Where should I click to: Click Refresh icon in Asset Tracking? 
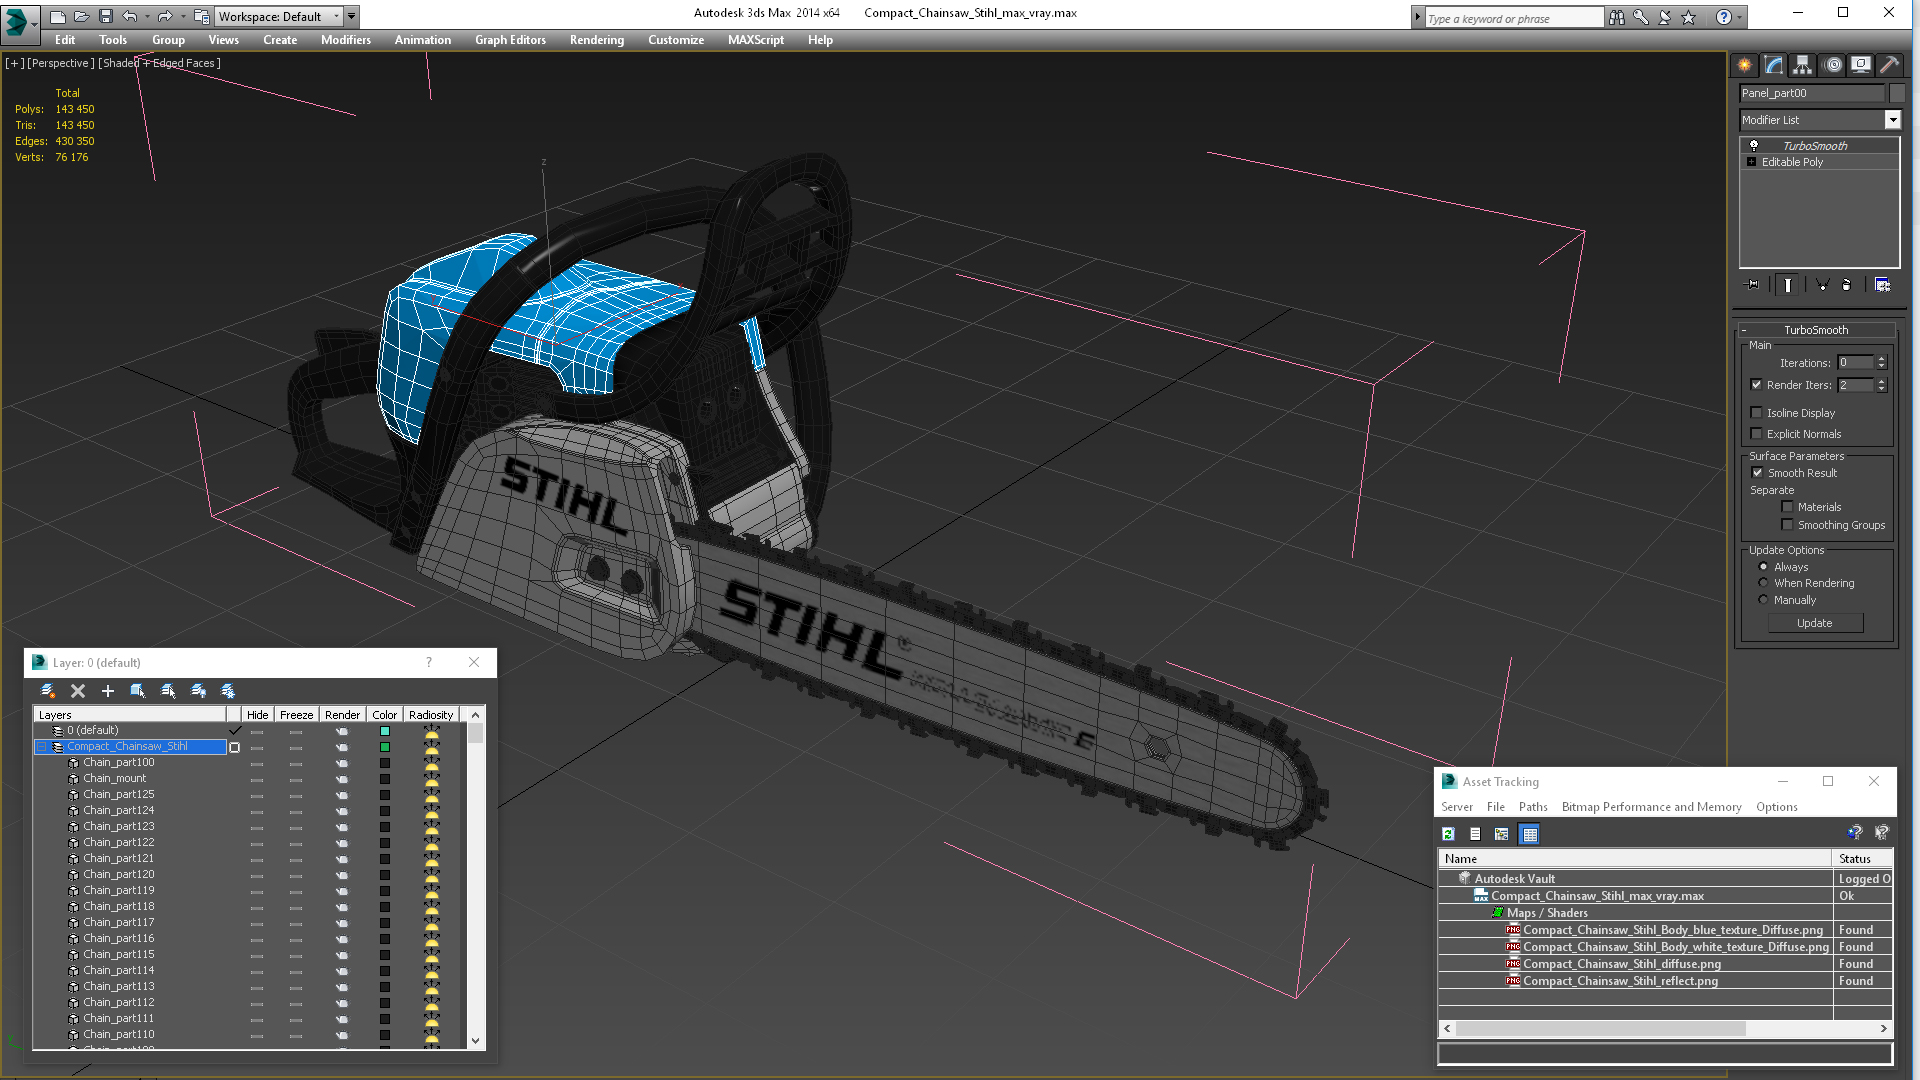pos(1448,834)
